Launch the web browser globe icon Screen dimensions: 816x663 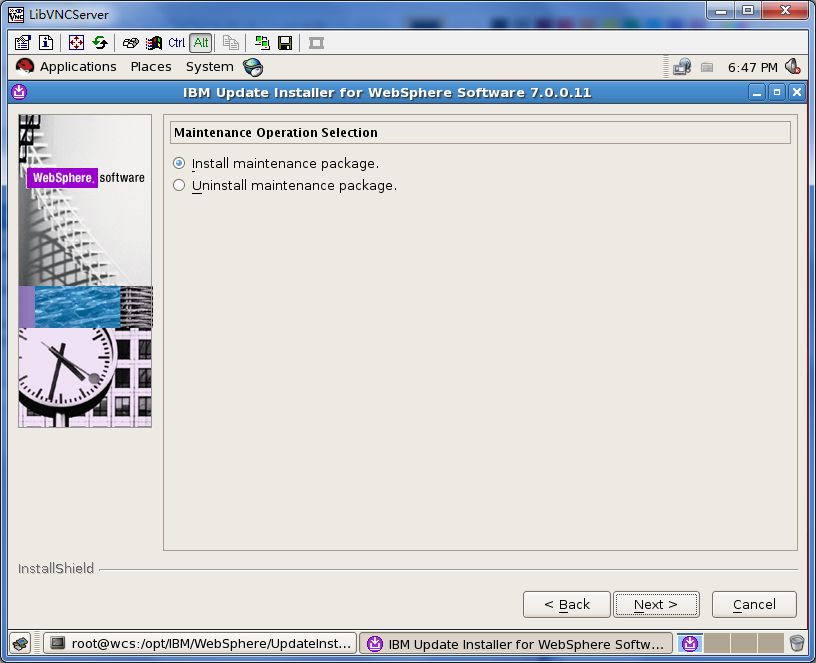pos(253,67)
